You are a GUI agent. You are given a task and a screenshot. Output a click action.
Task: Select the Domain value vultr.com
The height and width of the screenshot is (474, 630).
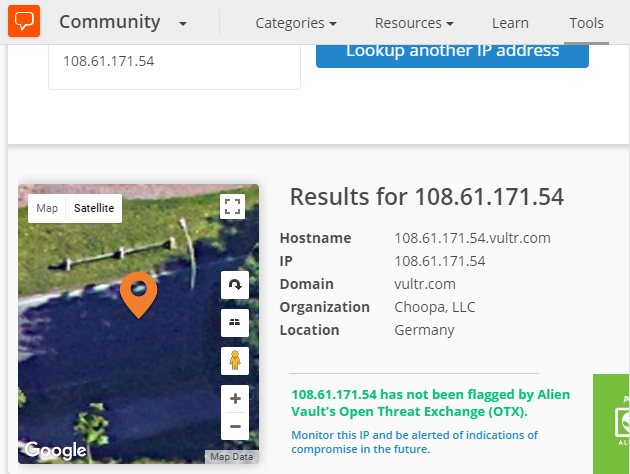pyautogui.click(x=425, y=284)
